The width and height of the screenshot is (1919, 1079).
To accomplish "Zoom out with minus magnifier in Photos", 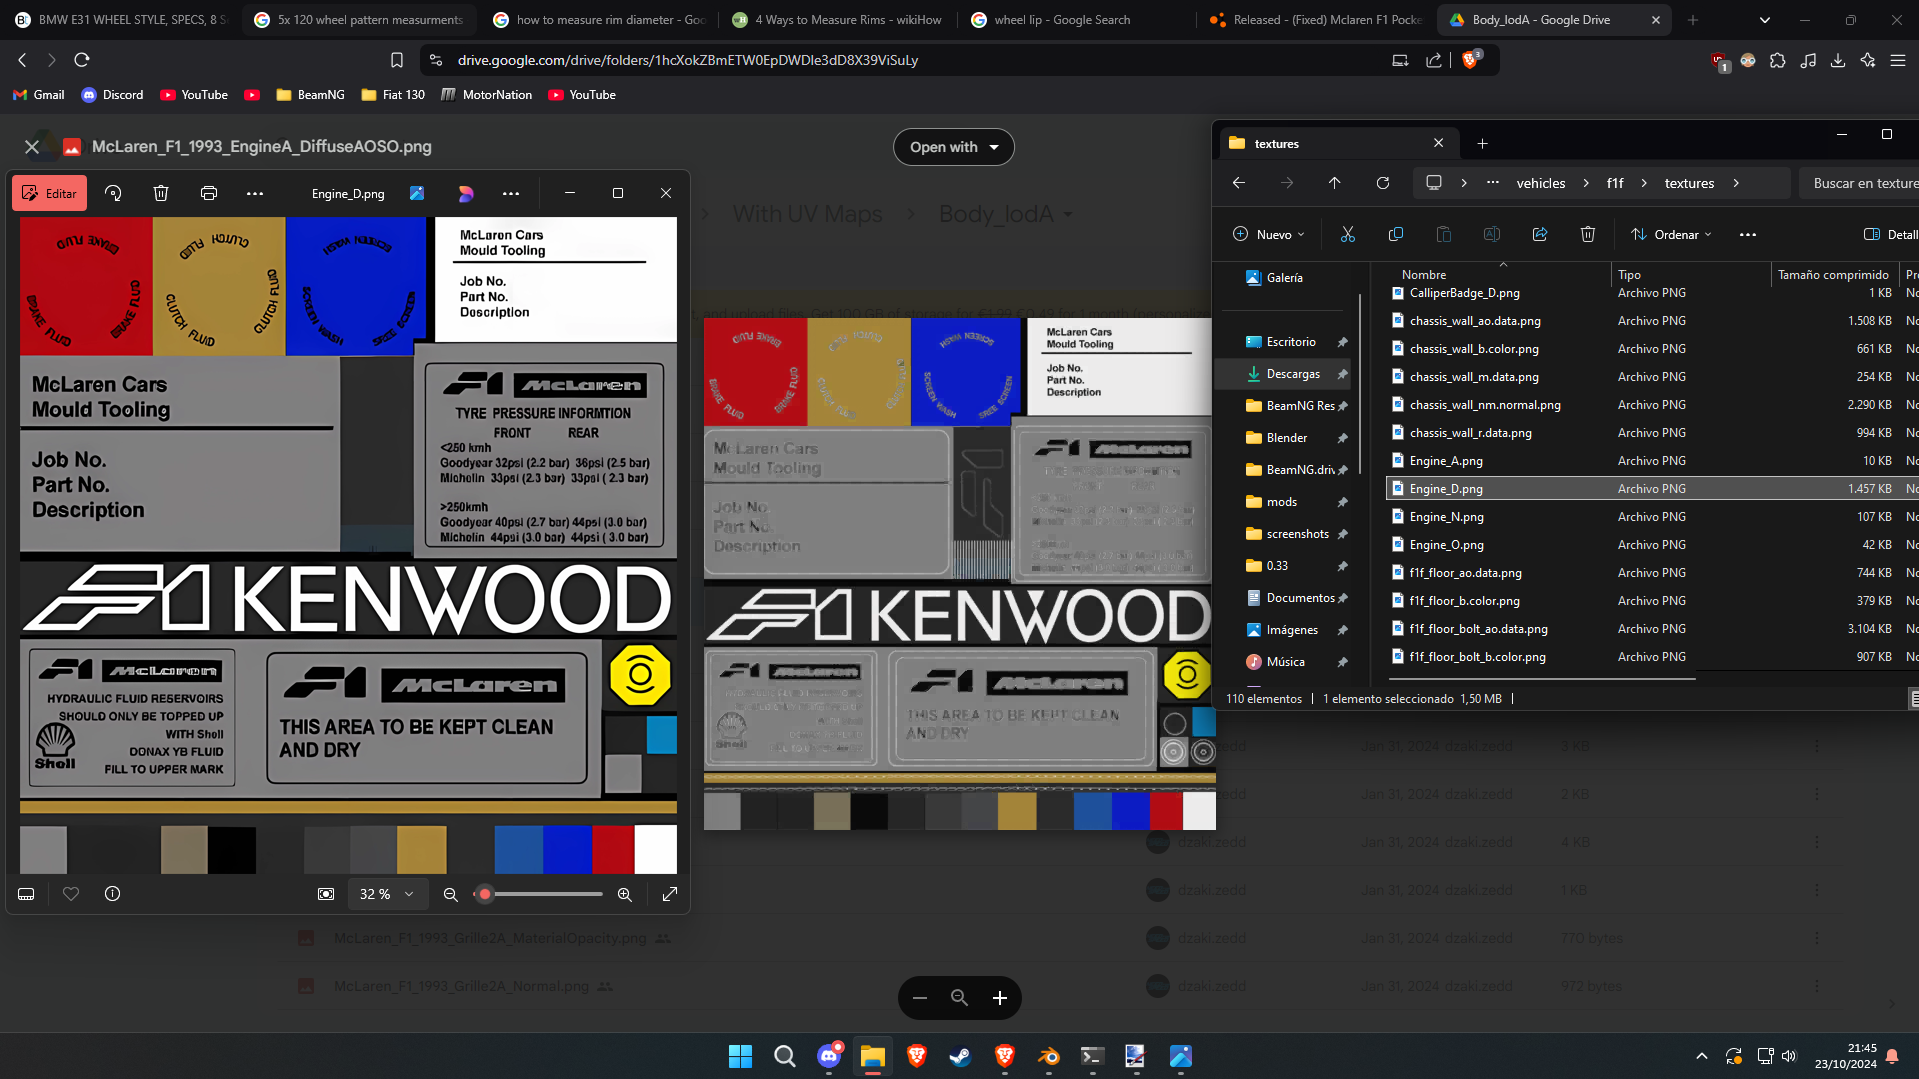I will pyautogui.click(x=451, y=894).
